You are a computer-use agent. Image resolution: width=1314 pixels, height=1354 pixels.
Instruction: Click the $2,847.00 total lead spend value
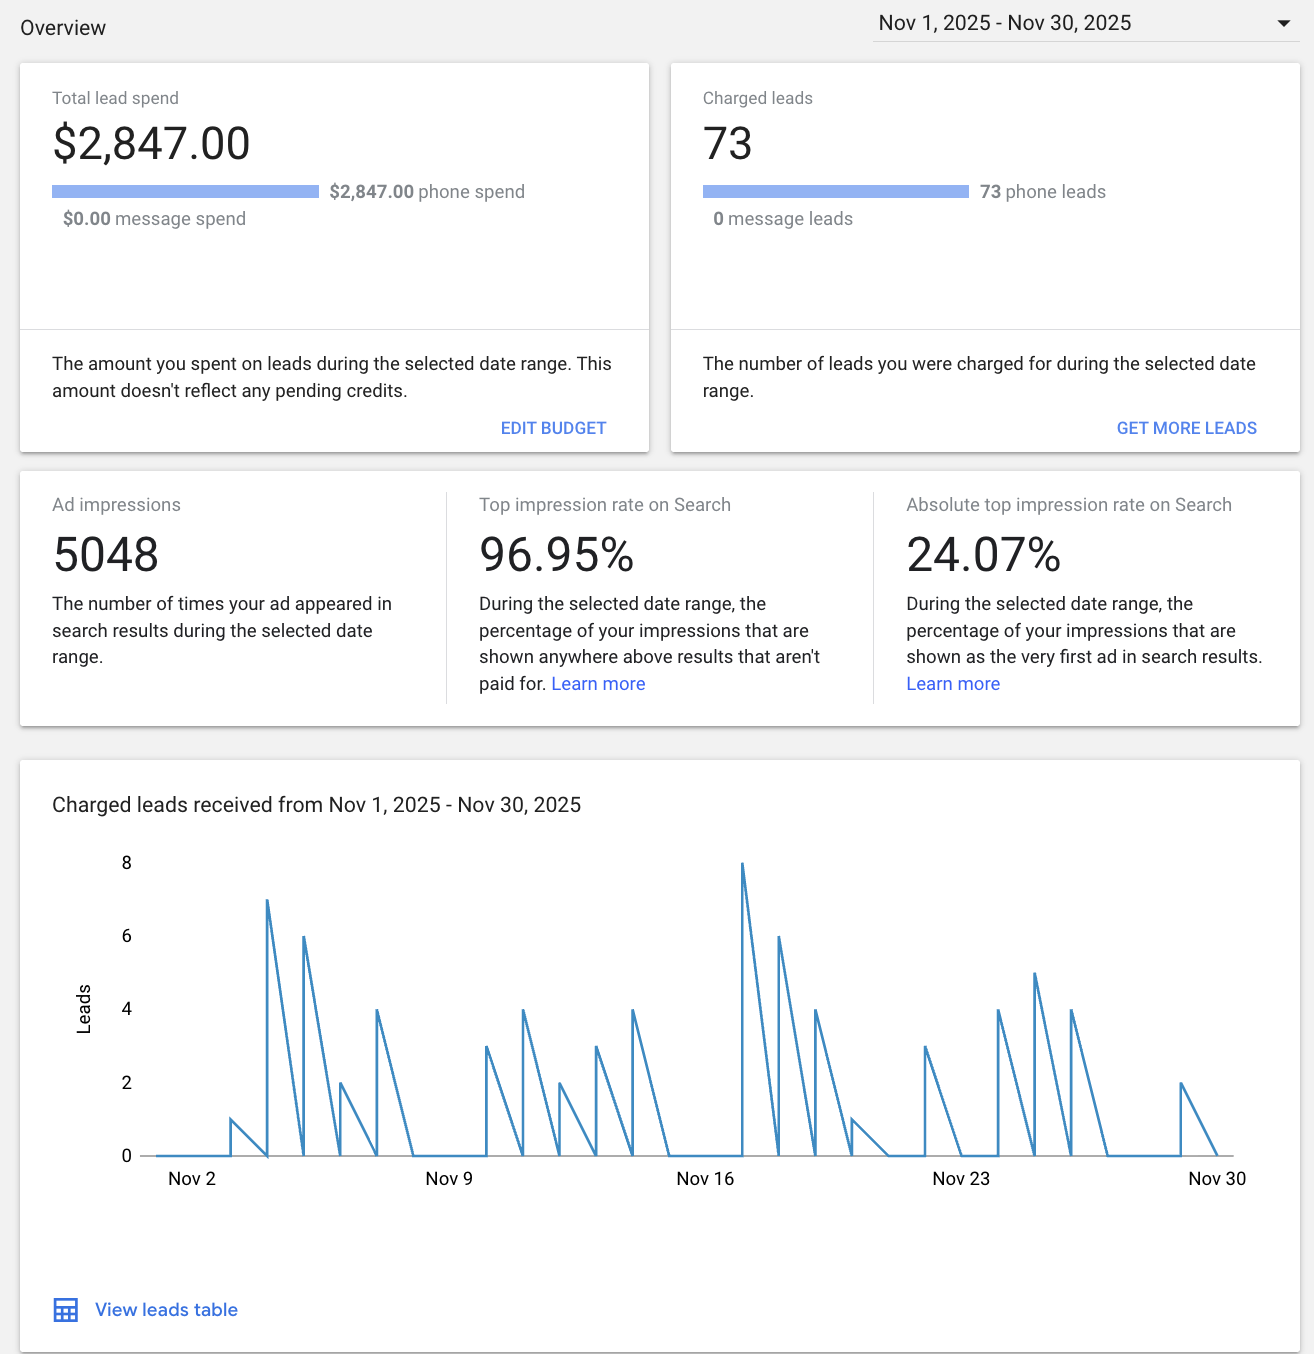(151, 144)
